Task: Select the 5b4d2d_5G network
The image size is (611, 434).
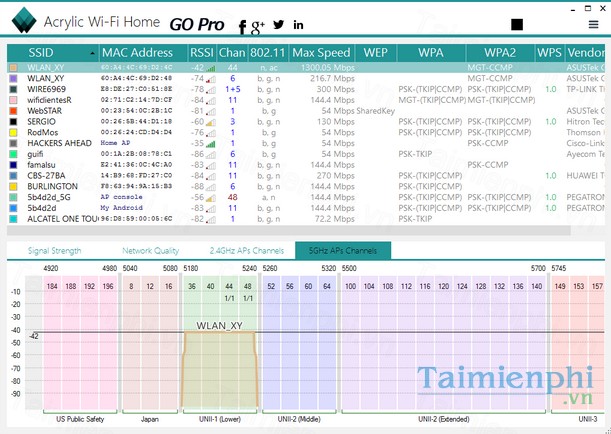Action: coord(306,198)
